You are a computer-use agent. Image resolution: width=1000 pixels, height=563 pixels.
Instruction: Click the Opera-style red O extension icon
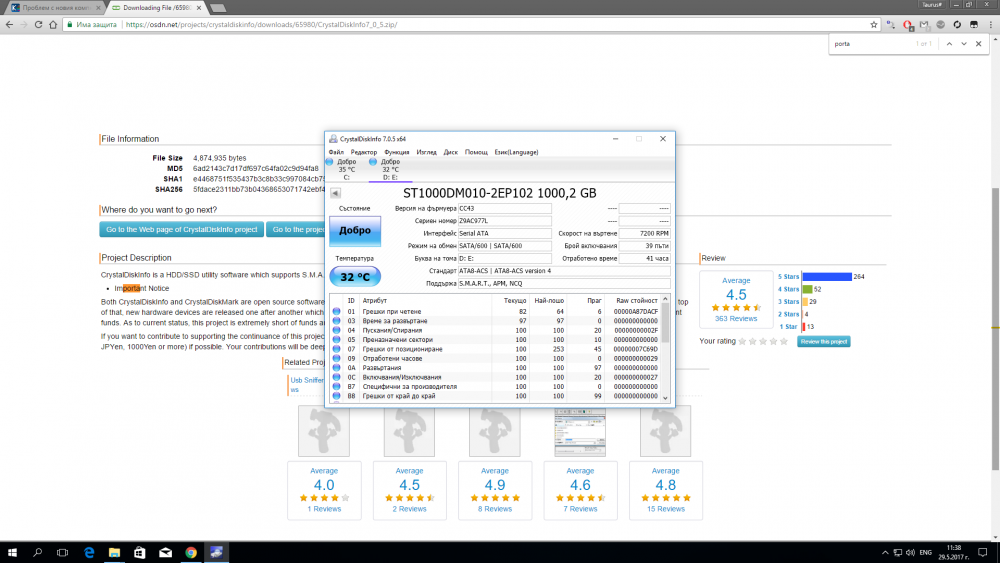point(908,25)
